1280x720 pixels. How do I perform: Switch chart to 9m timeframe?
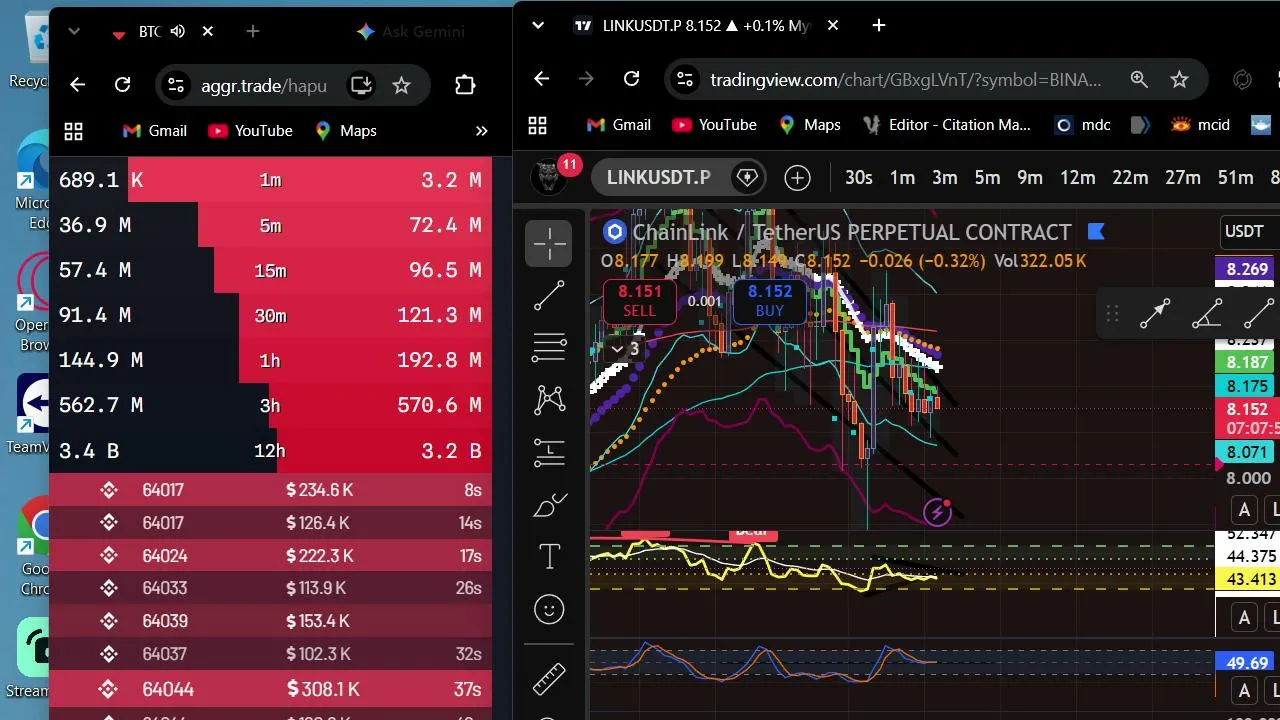click(x=1030, y=178)
